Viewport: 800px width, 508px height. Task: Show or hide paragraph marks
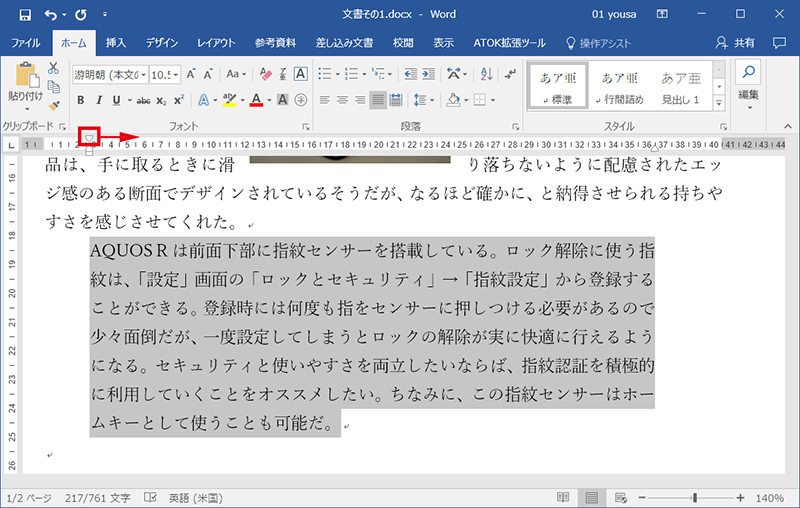510,74
